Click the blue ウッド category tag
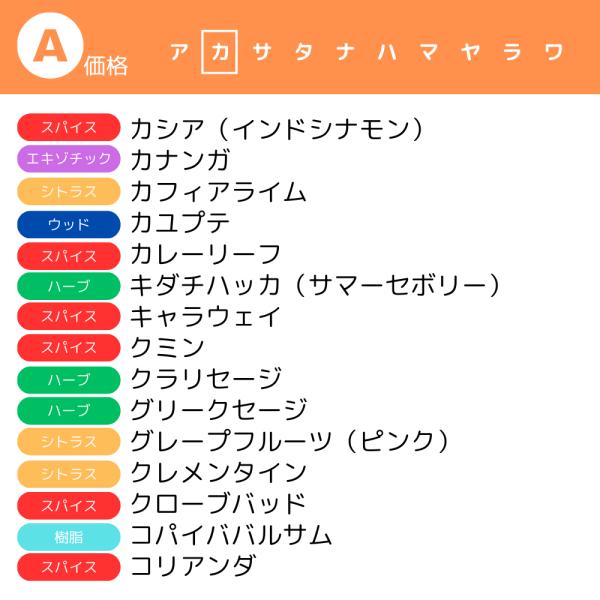Viewport: 600px width, 600px height. point(69,224)
